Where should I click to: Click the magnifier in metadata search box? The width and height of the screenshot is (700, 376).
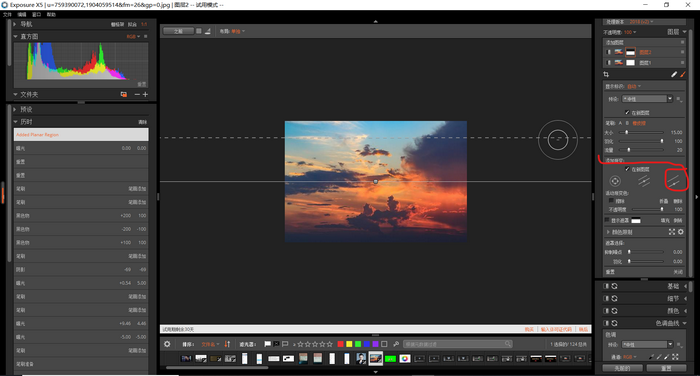508,344
